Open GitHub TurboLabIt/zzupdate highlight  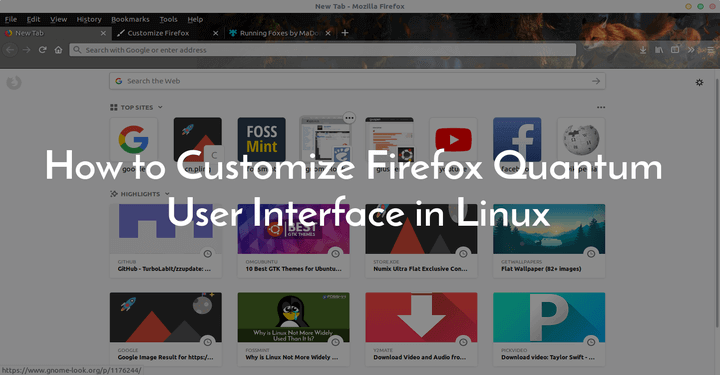[166, 241]
